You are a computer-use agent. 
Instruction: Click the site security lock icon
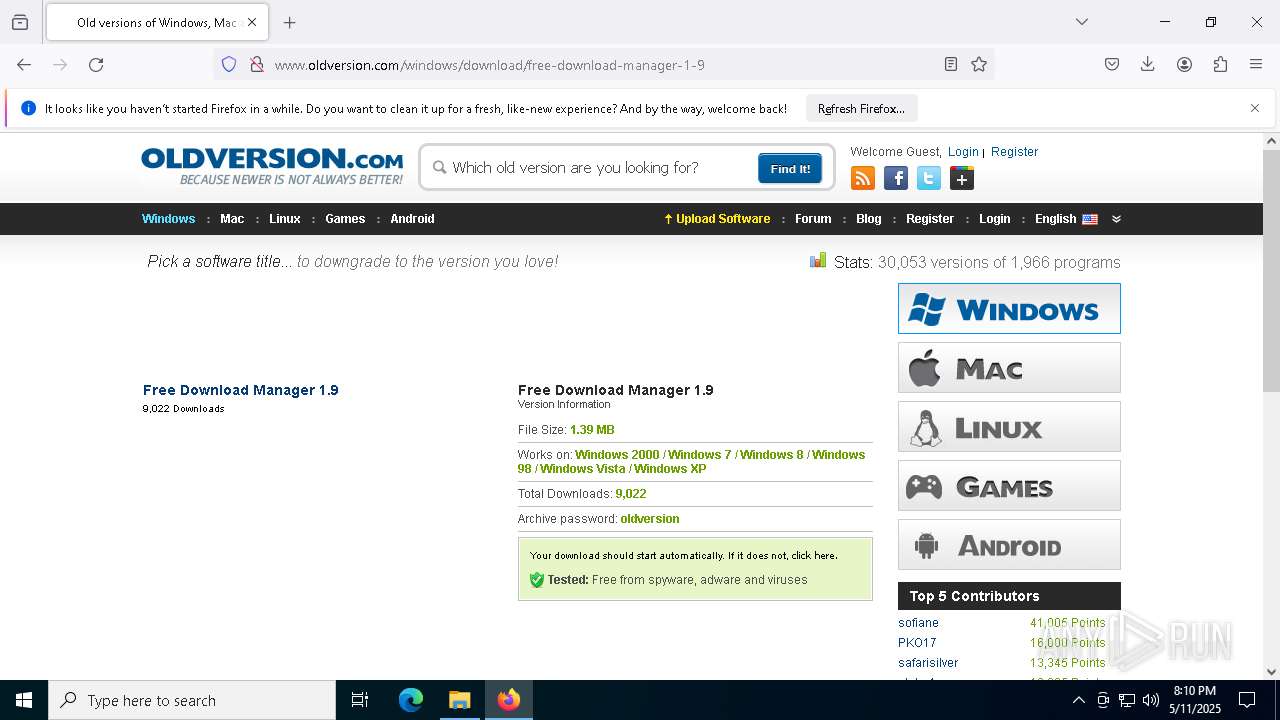point(257,65)
